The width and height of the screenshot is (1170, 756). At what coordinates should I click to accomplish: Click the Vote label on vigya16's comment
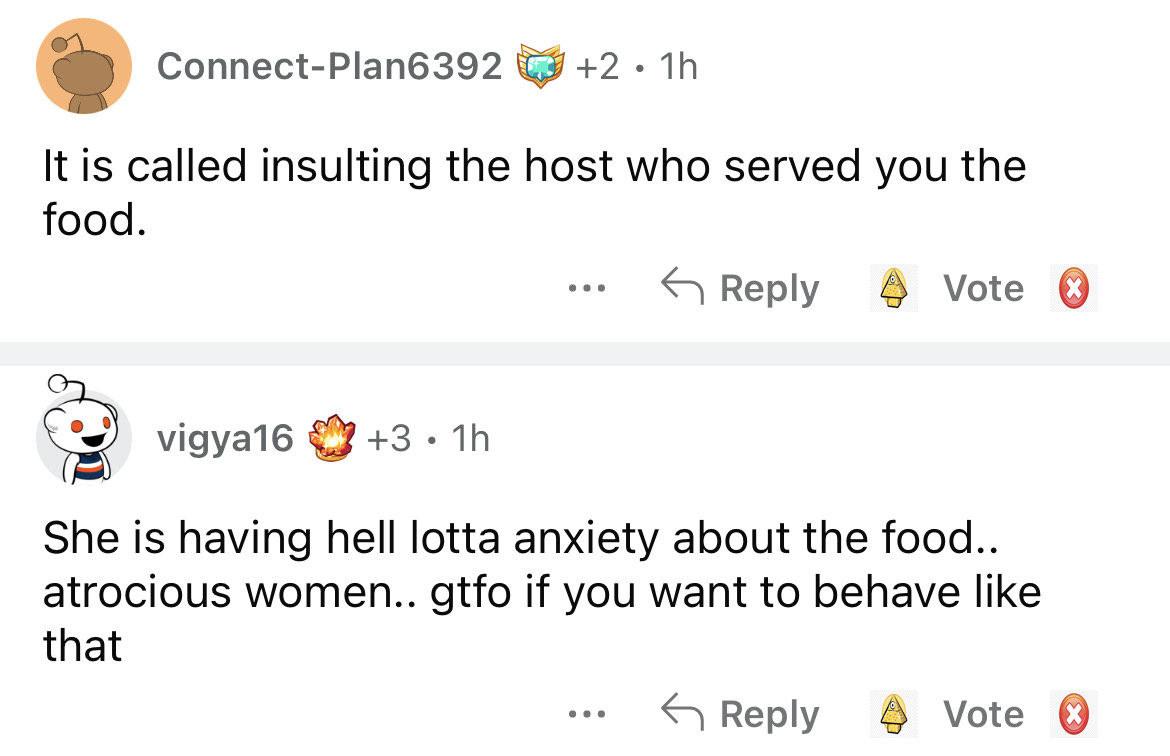coord(984,714)
